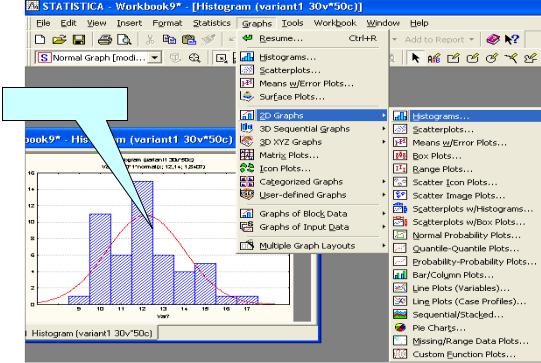Select the arrow pointer tool

coord(416,58)
